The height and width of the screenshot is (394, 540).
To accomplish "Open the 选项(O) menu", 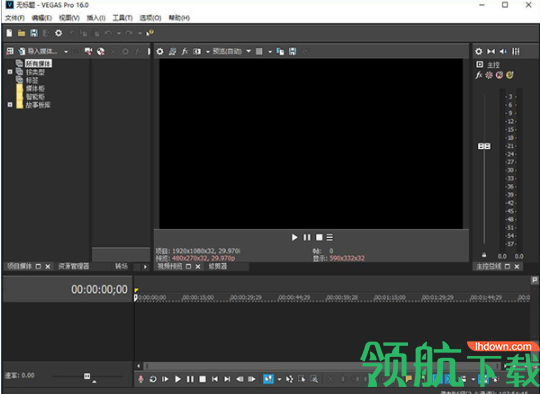I will coord(150,18).
